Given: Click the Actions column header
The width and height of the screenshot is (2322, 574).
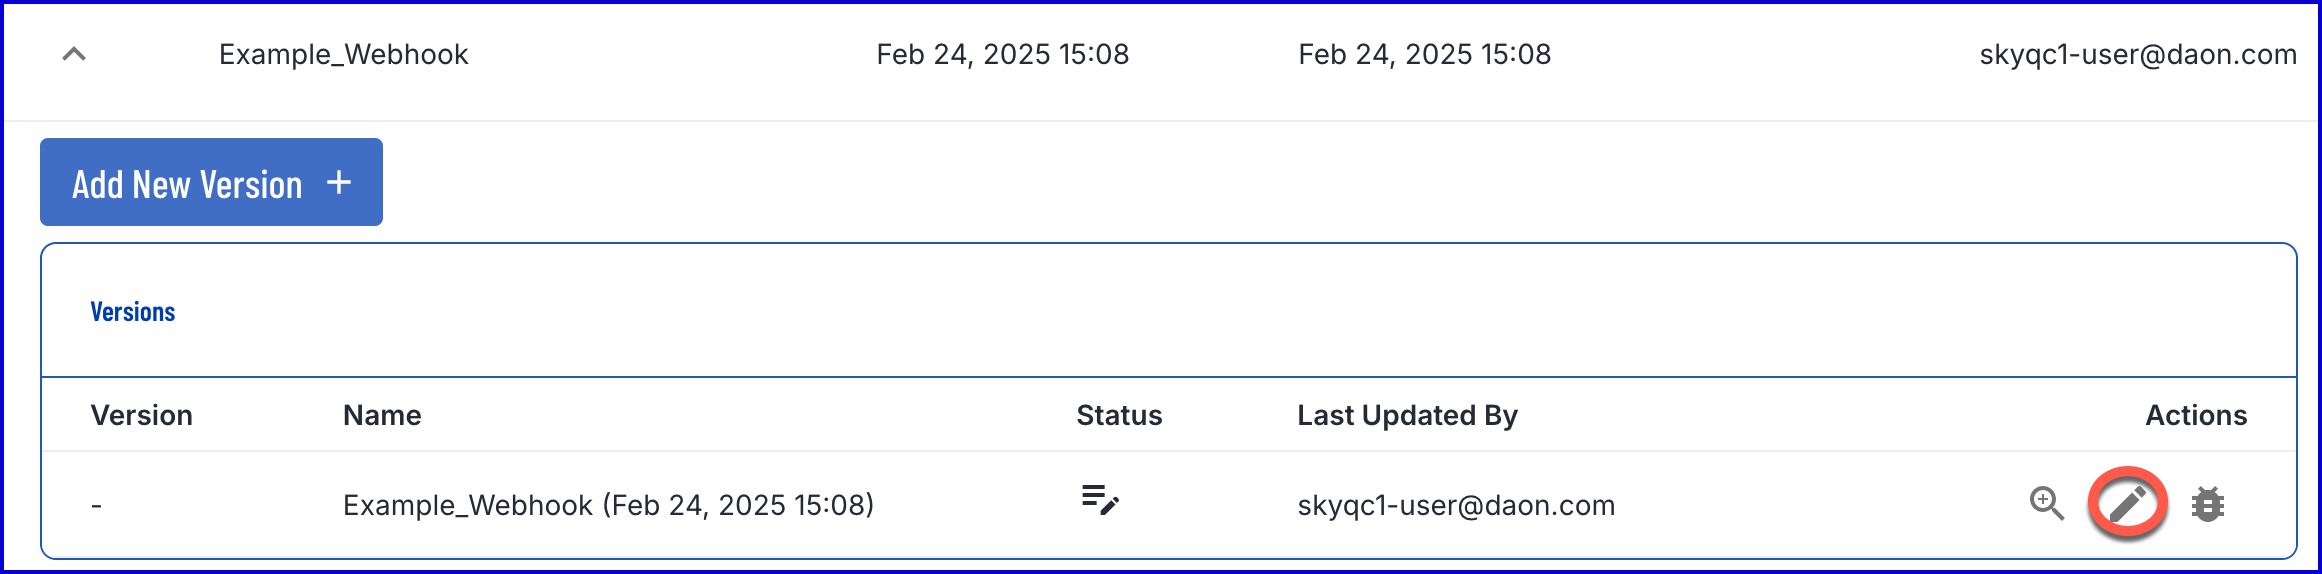Looking at the screenshot, I should coord(2196,415).
